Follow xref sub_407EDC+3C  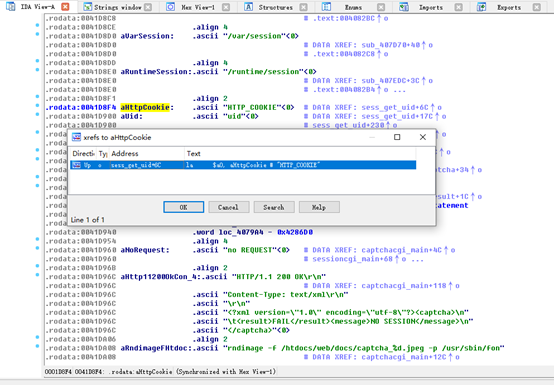[390, 81]
